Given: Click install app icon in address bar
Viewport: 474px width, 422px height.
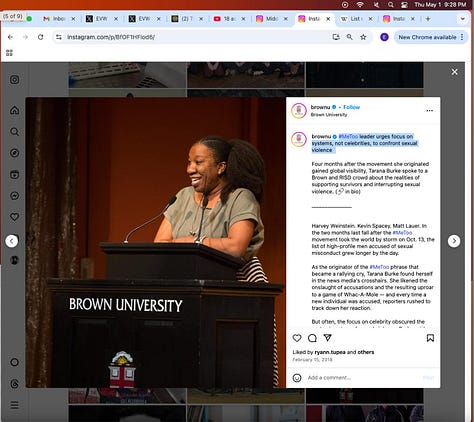Looking at the screenshot, I should pyautogui.click(x=336, y=37).
